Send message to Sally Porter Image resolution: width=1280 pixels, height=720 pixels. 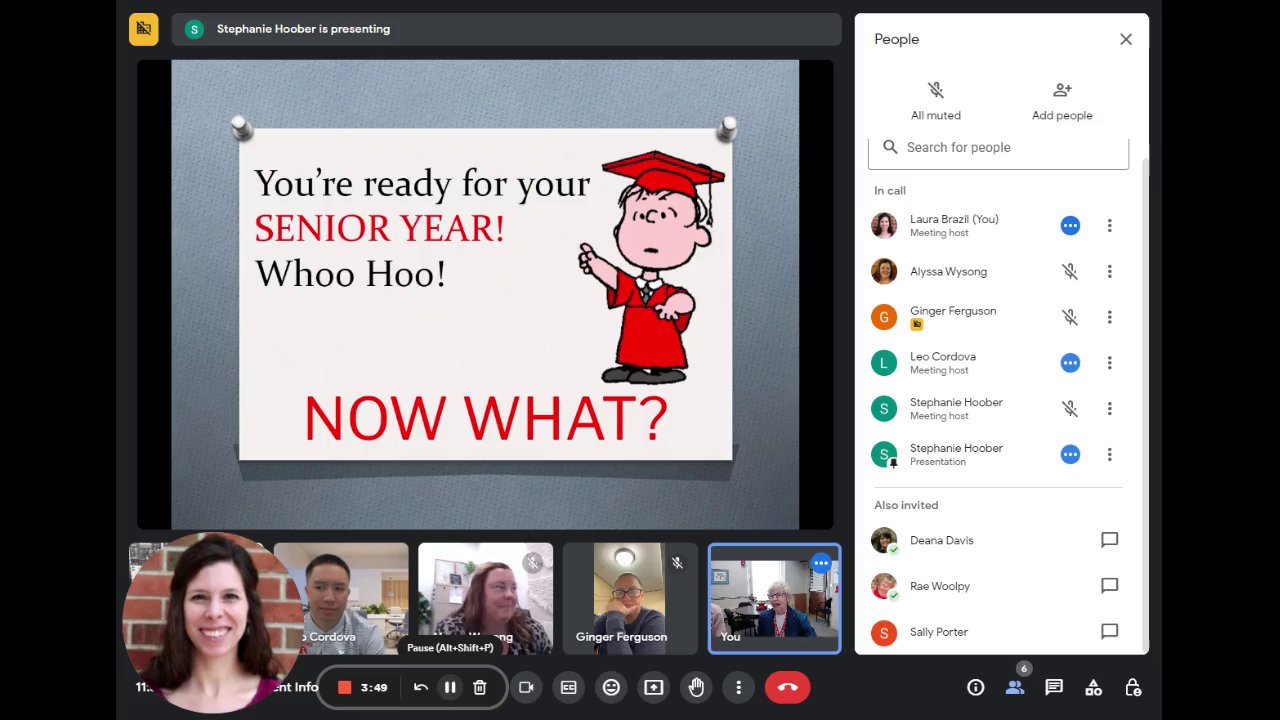1109,632
